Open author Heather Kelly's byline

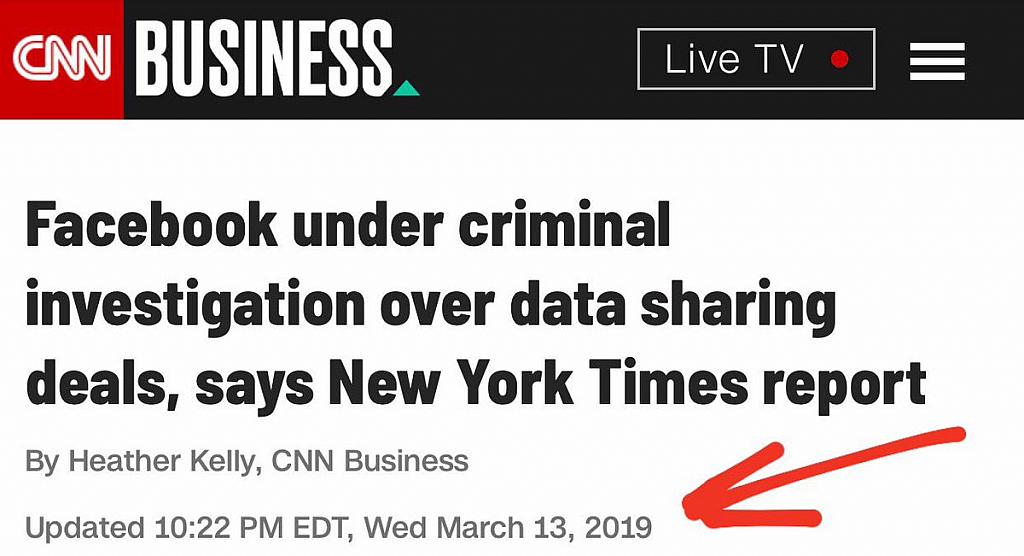click(x=163, y=461)
